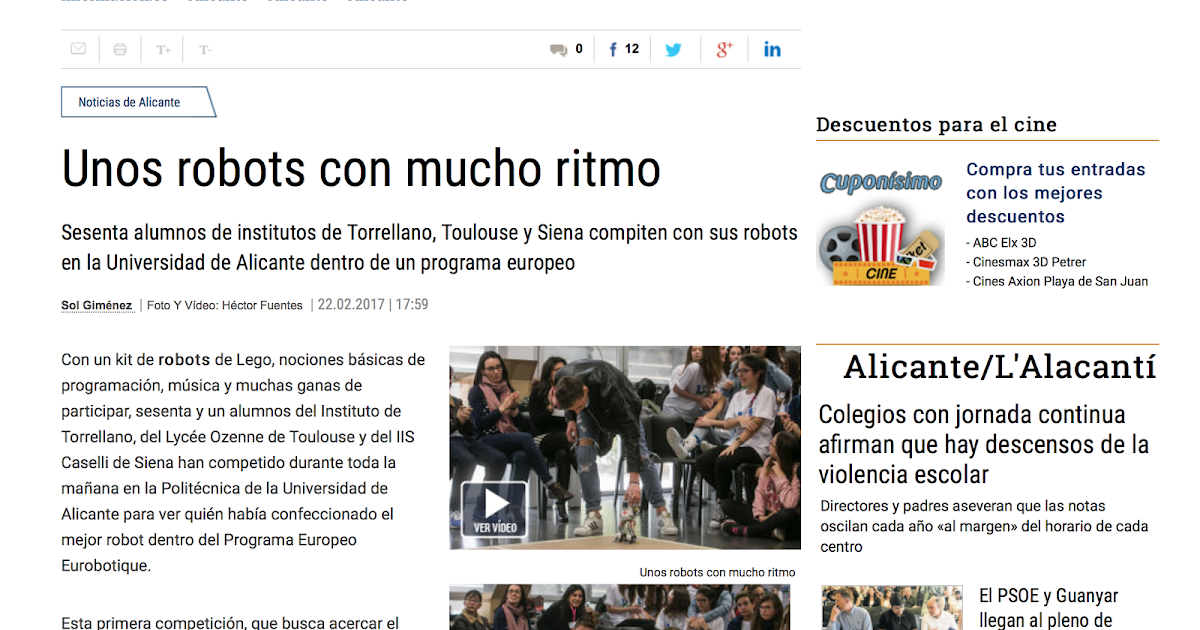Open El PSOE y Guanyar article link
The image size is (1200, 630).
(1049, 608)
